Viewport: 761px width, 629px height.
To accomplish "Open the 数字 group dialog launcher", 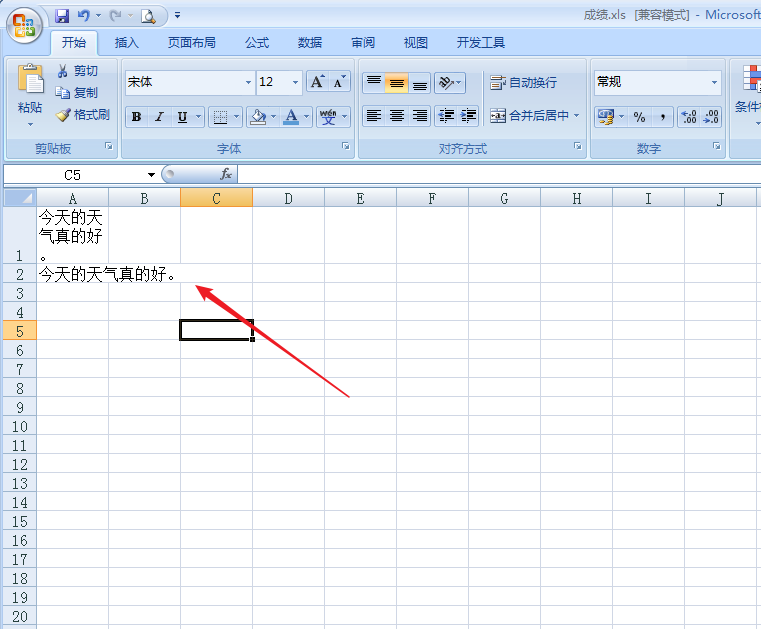I will pyautogui.click(x=717, y=146).
